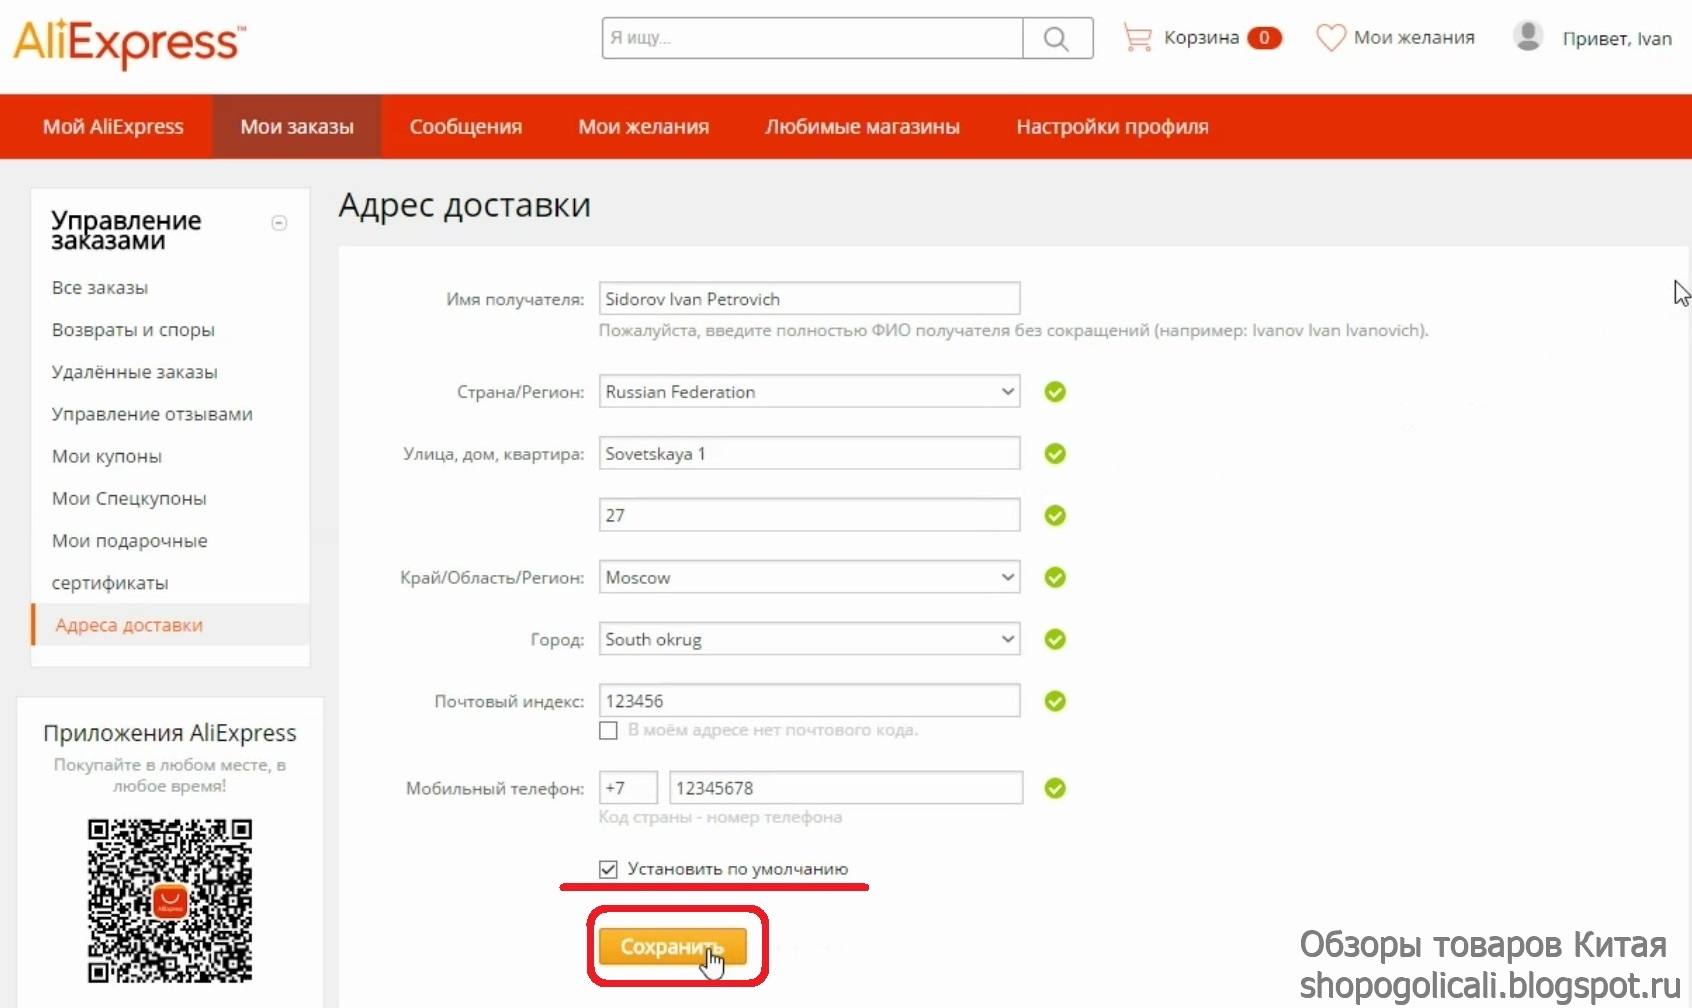Screen dimensions: 1692x1008
Task: Open the Удалённые заказы link
Action: coord(135,372)
